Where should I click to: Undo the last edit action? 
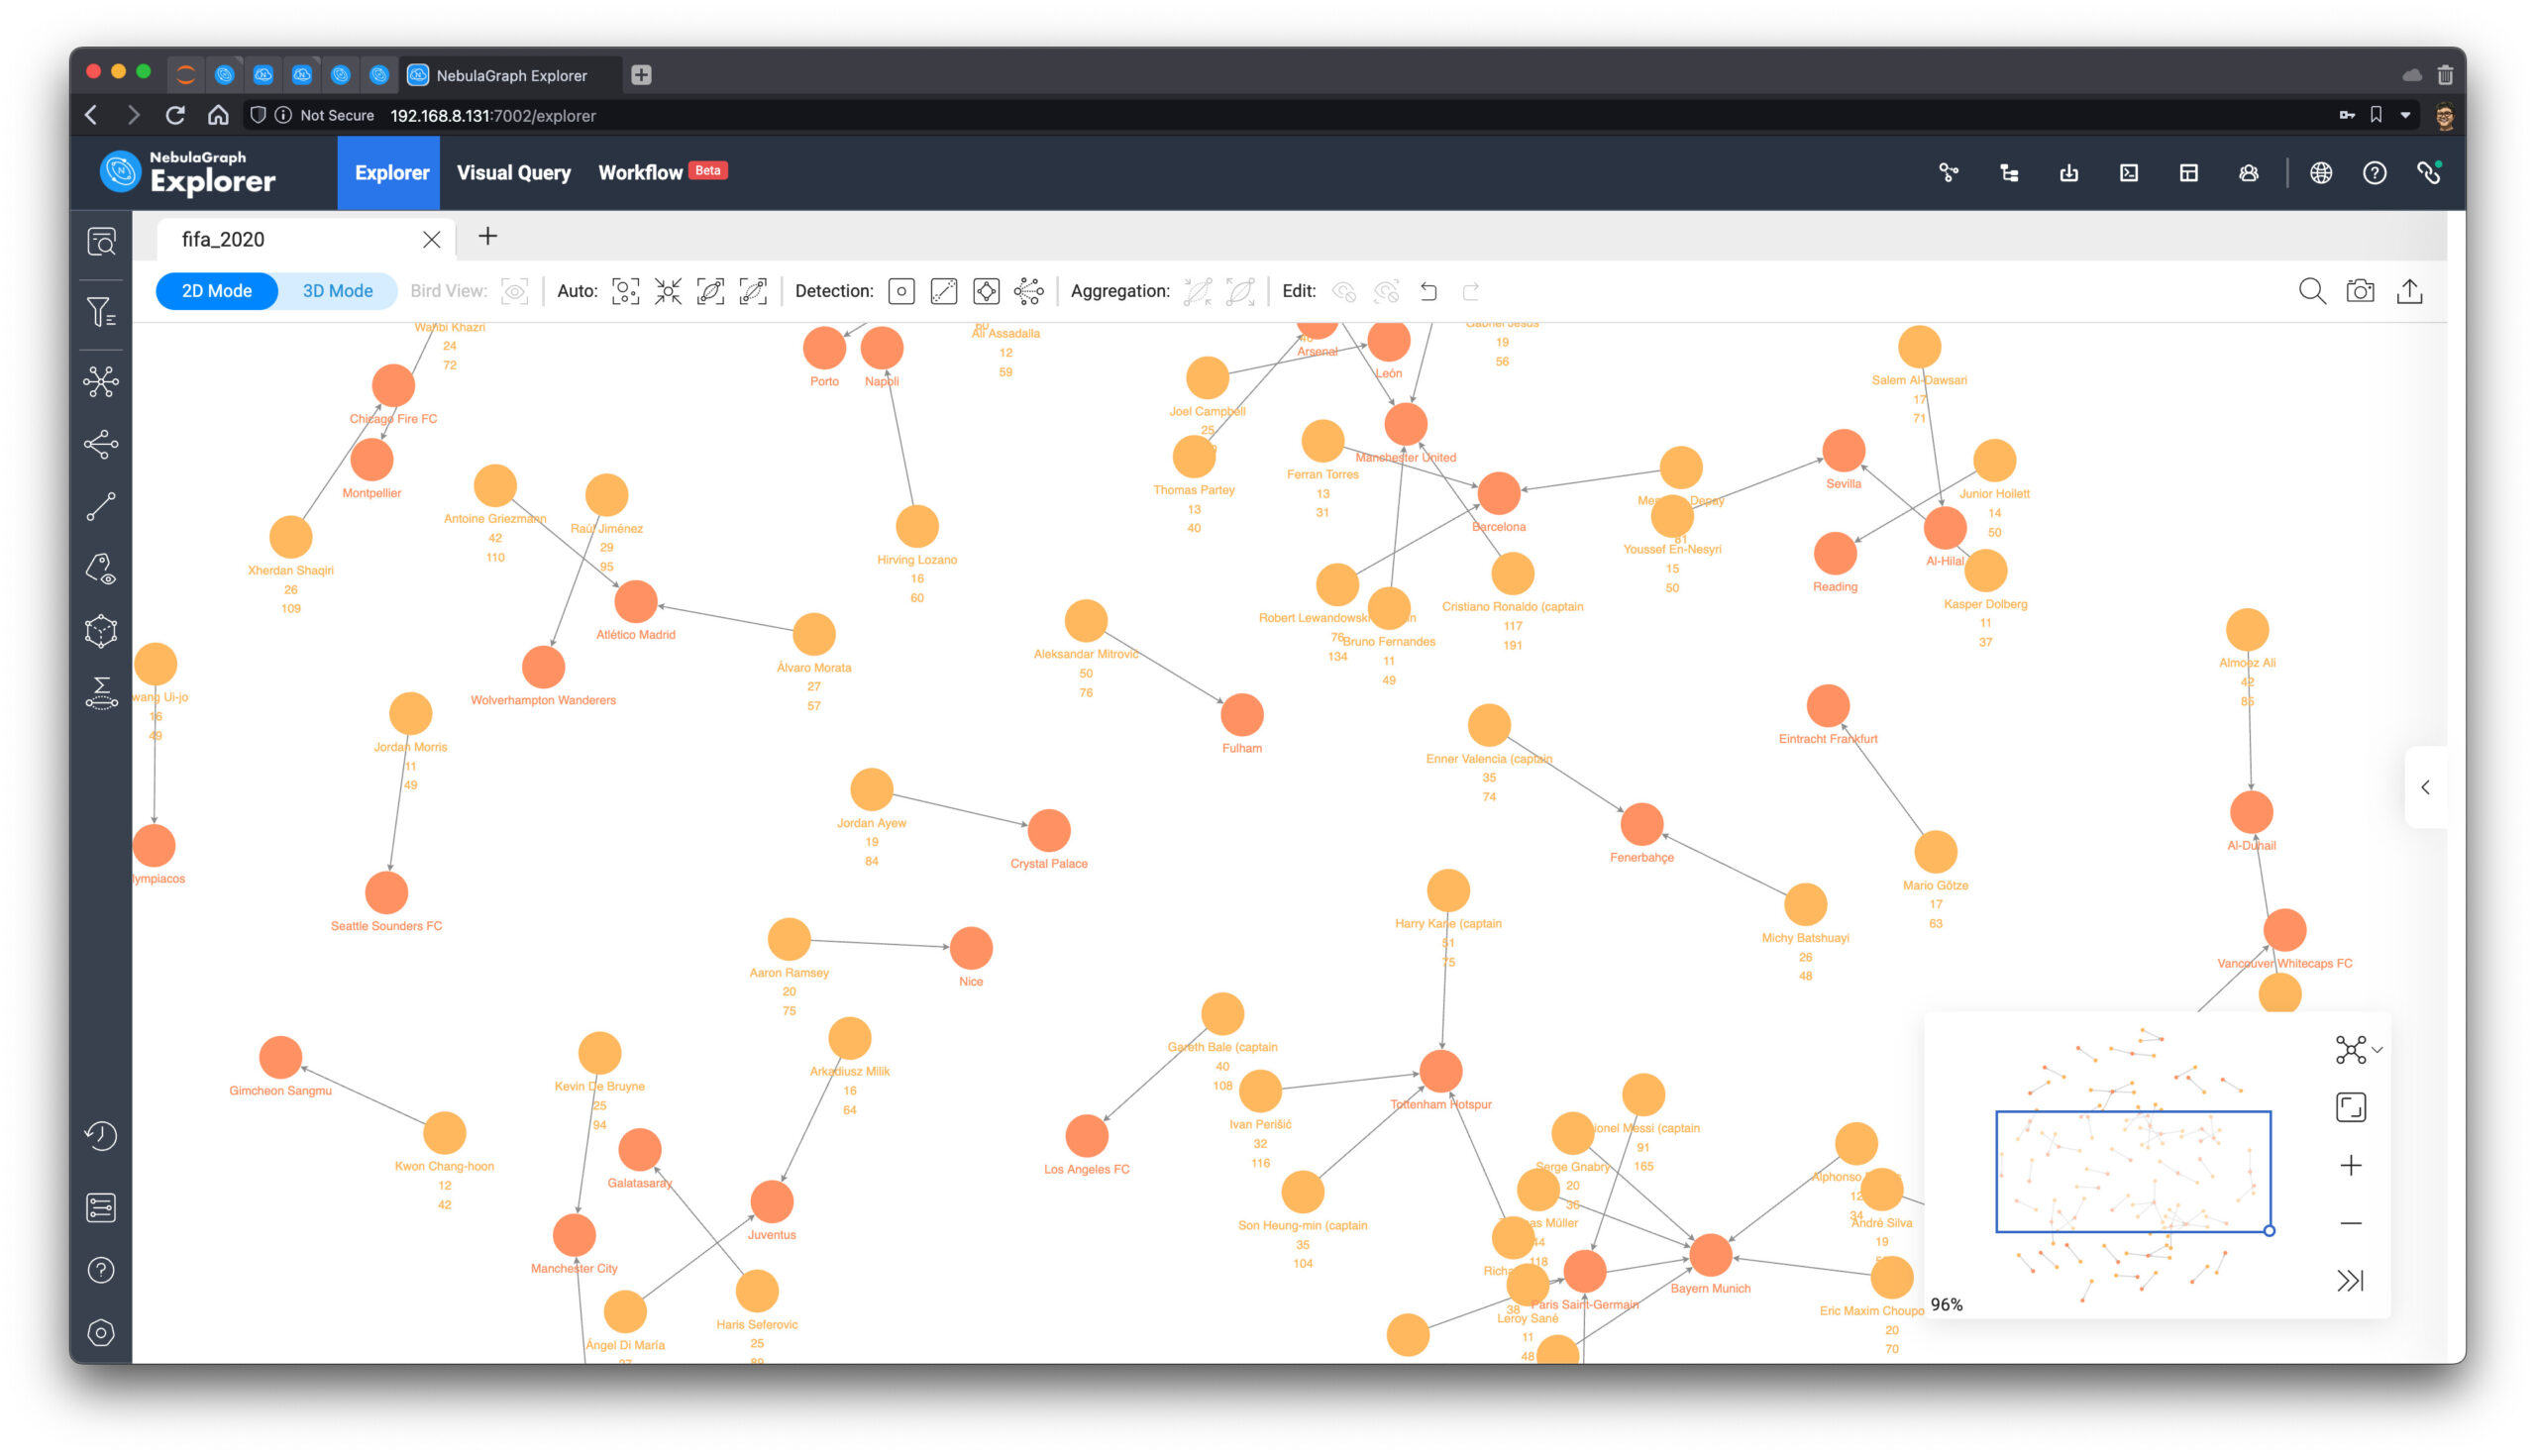tap(1428, 291)
